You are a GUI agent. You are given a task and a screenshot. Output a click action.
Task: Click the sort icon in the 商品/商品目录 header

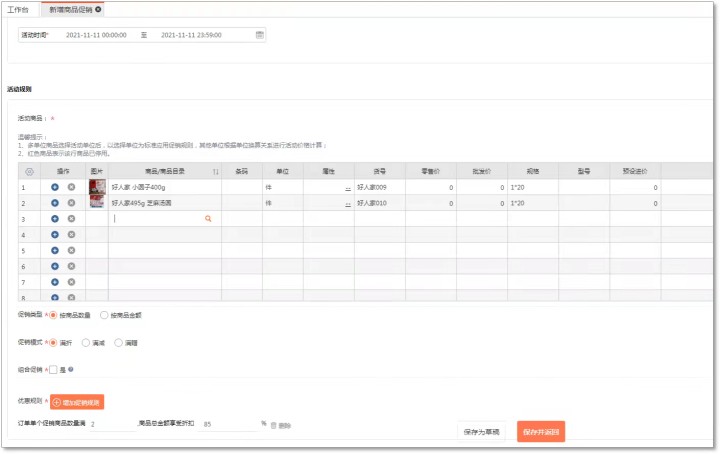[x=215, y=172]
